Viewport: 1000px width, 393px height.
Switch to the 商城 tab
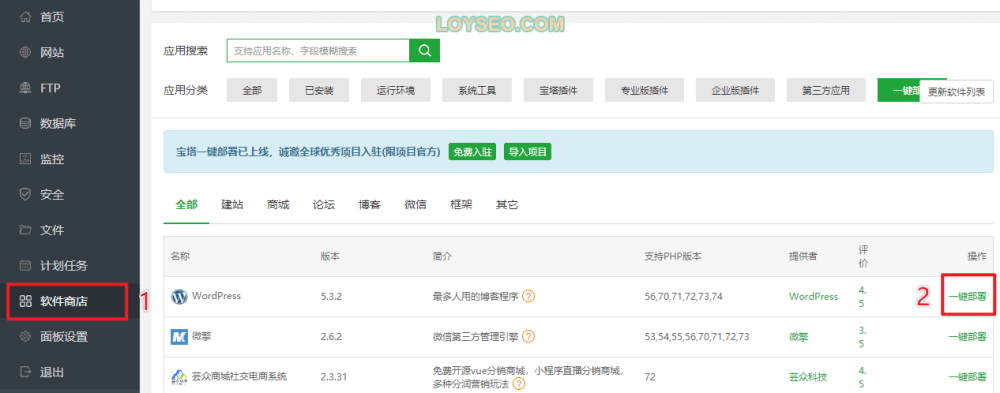(x=278, y=205)
